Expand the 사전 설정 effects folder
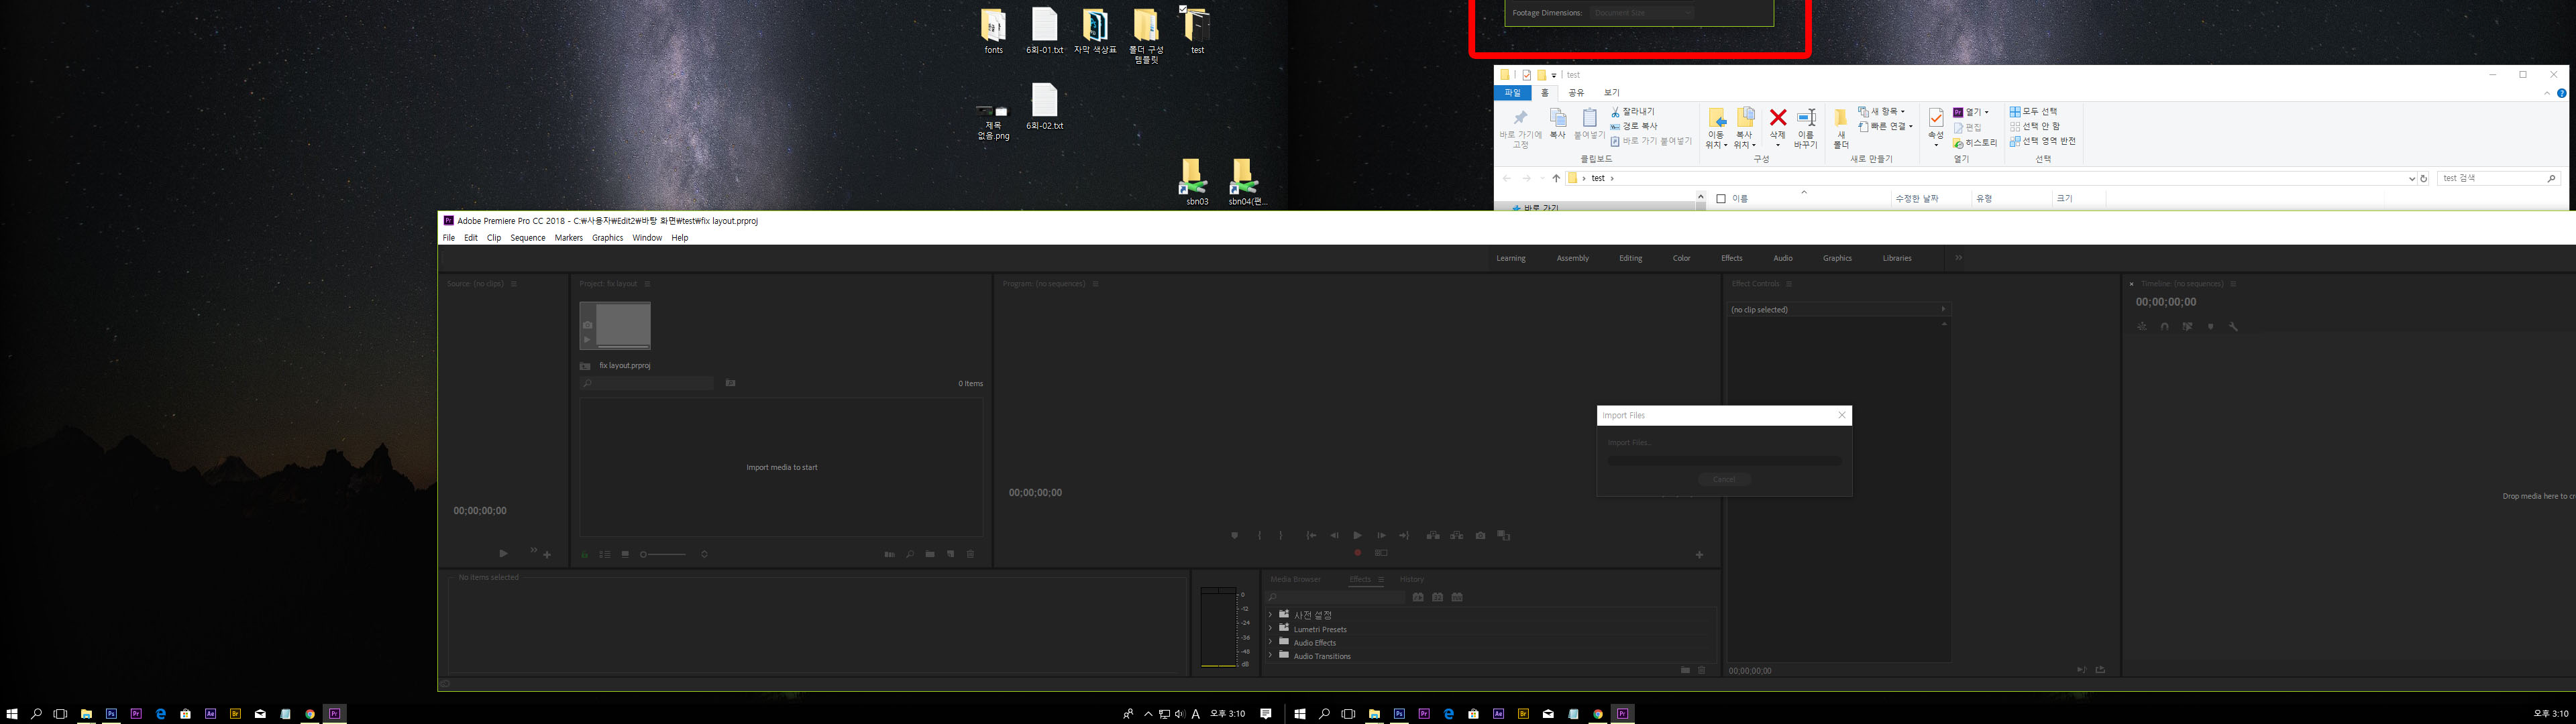The height and width of the screenshot is (724, 2576). click(1270, 615)
